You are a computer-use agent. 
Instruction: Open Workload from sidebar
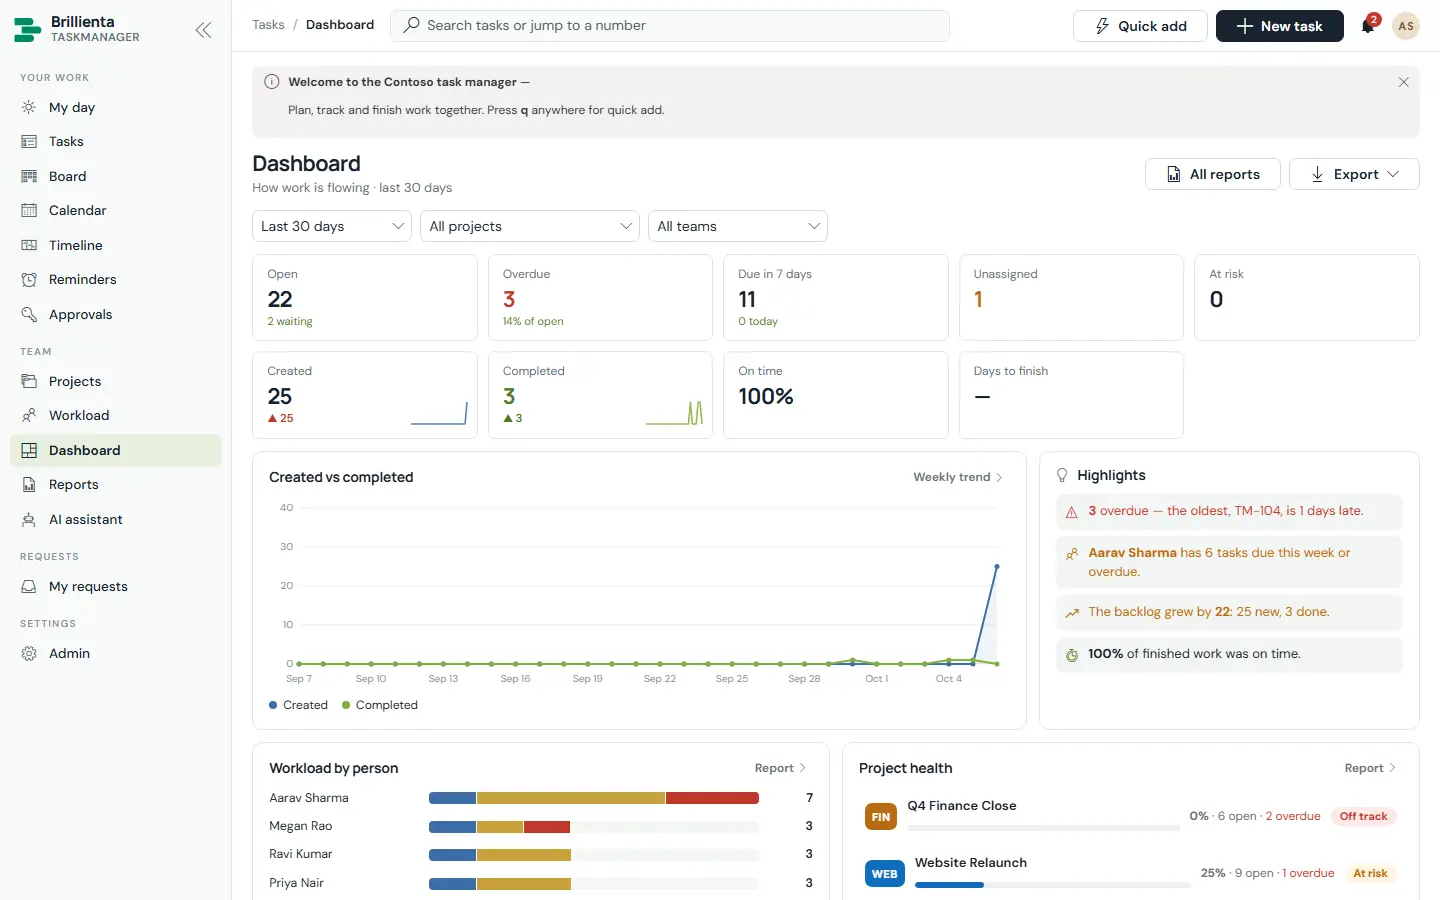pos(115,416)
